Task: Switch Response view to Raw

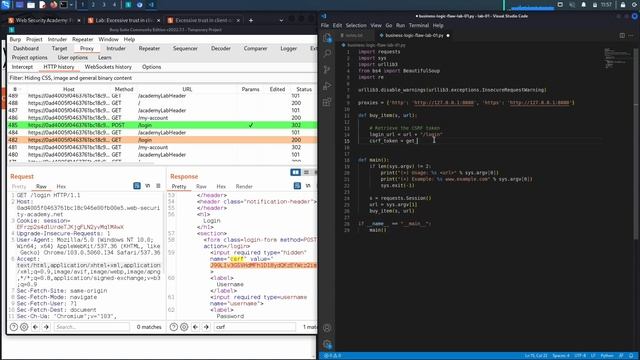Action: tap(201, 187)
